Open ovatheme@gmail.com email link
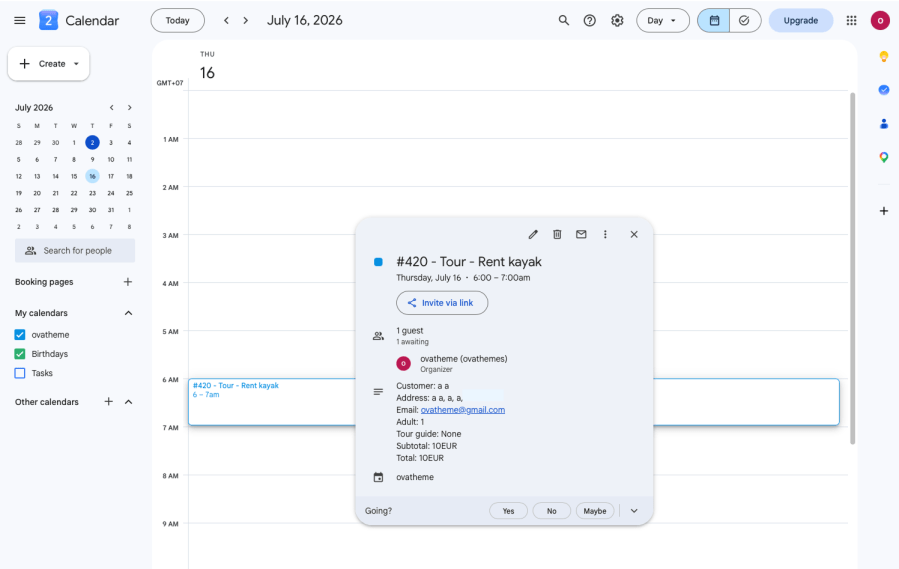Image resolution: width=899 pixels, height=569 pixels. (463, 410)
